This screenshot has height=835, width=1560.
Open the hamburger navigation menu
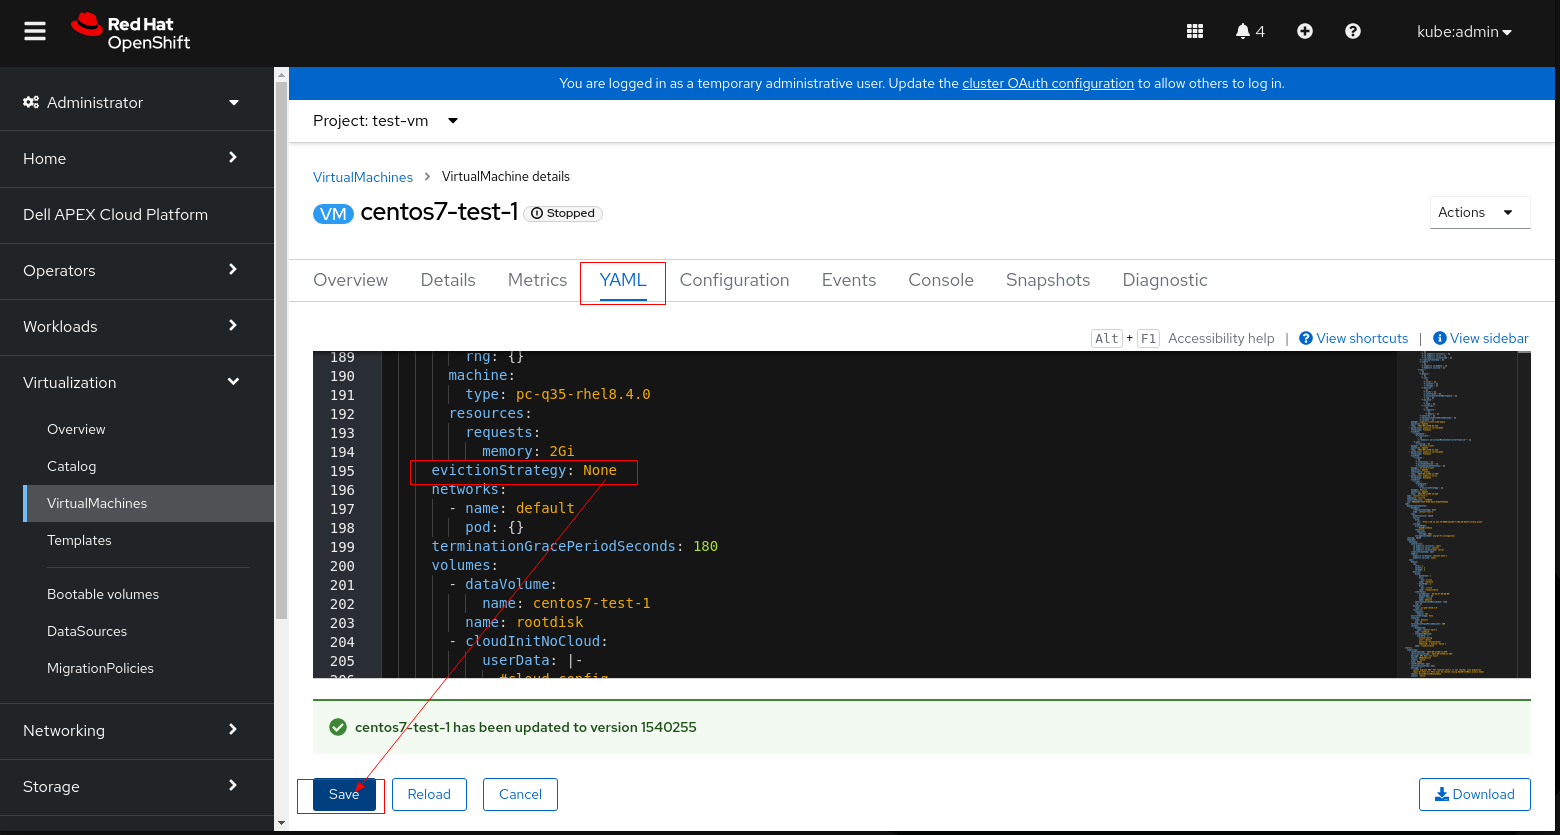coord(35,32)
